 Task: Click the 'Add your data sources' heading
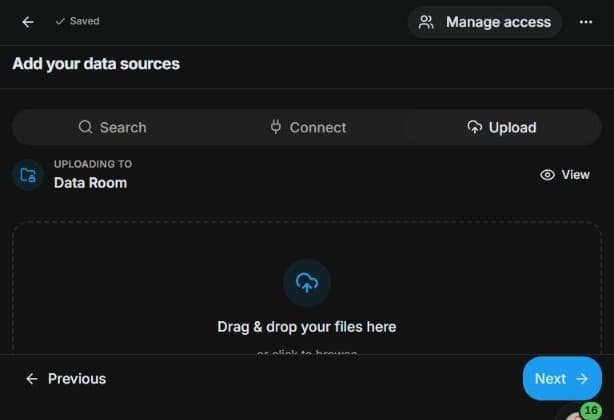[x=96, y=64]
